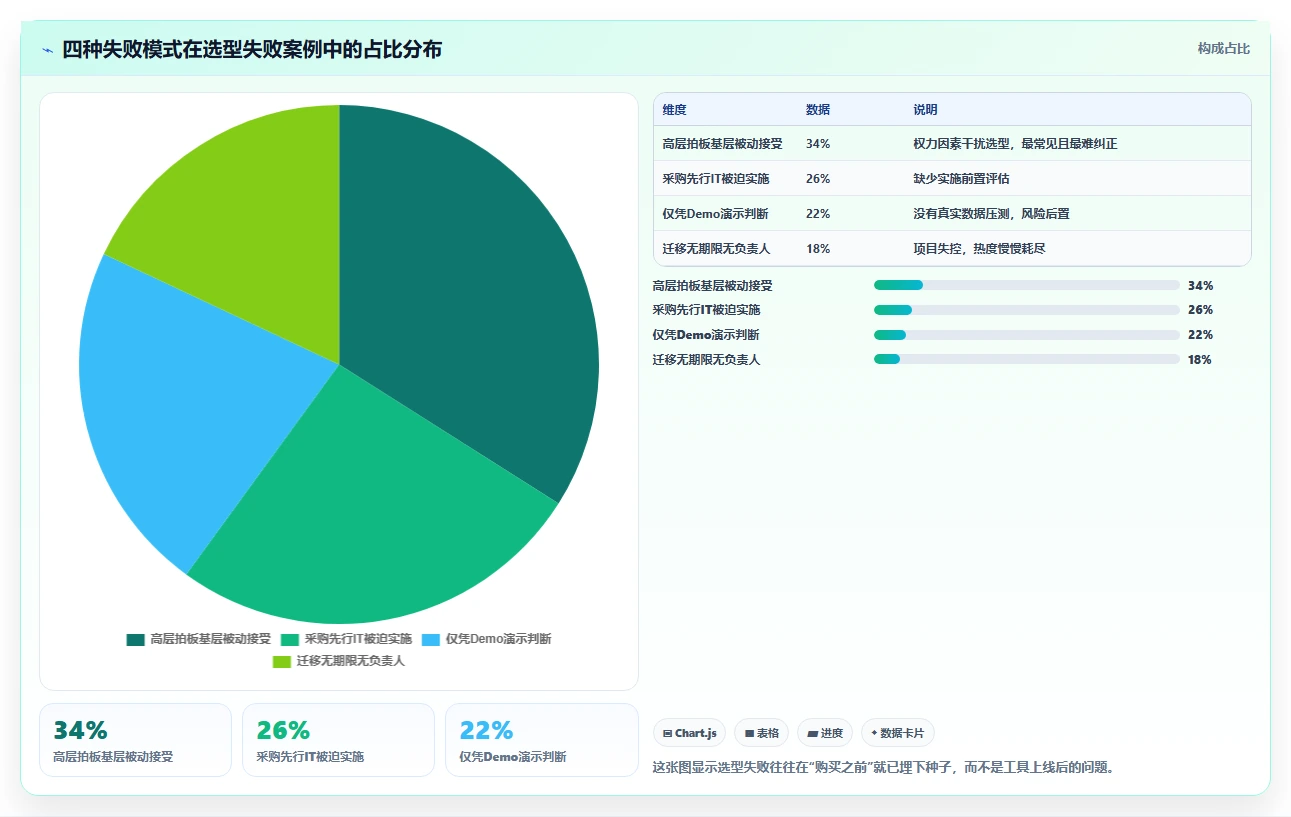The width and height of the screenshot is (1291, 817).
Task: Select table cell 高层拍板基层被动接受
Action: 722,144
